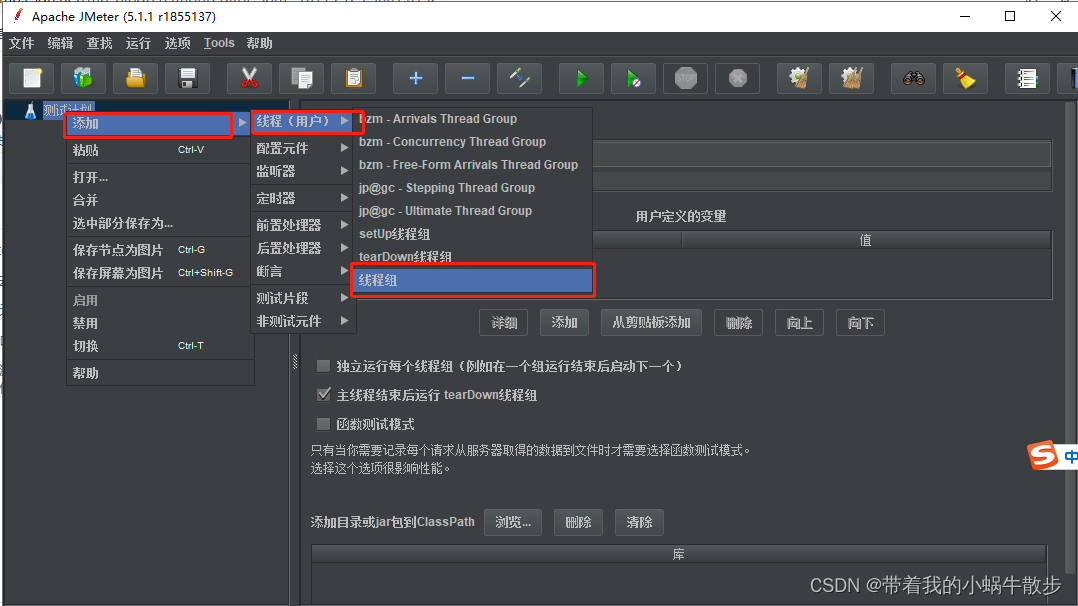Toggle run thread groups independently checkbox
The height and width of the screenshot is (606, 1078).
323,366
